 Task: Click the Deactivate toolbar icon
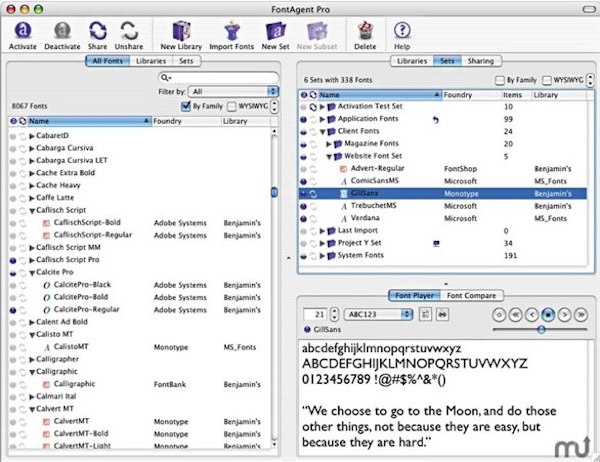point(62,32)
